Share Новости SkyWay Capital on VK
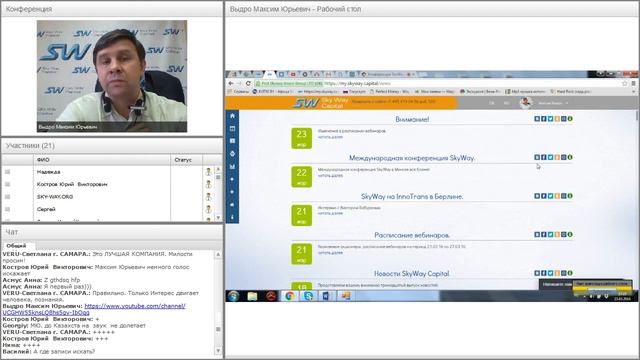The image size is (640, 360). [537, 273]
